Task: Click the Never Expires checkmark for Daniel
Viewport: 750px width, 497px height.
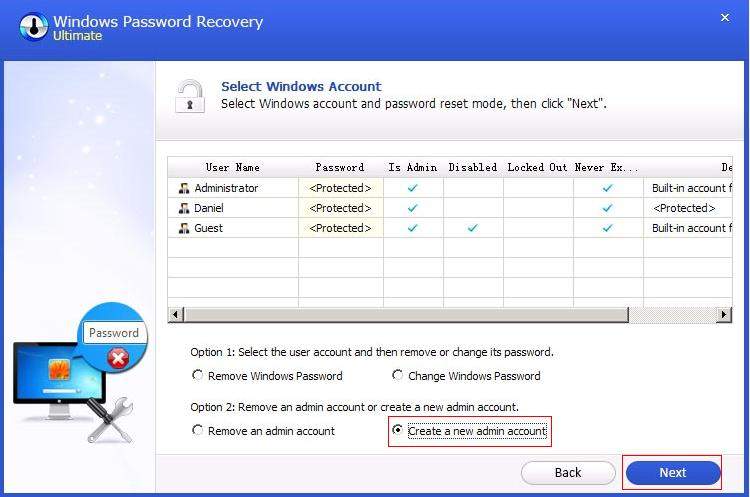Action: (607, 208)
